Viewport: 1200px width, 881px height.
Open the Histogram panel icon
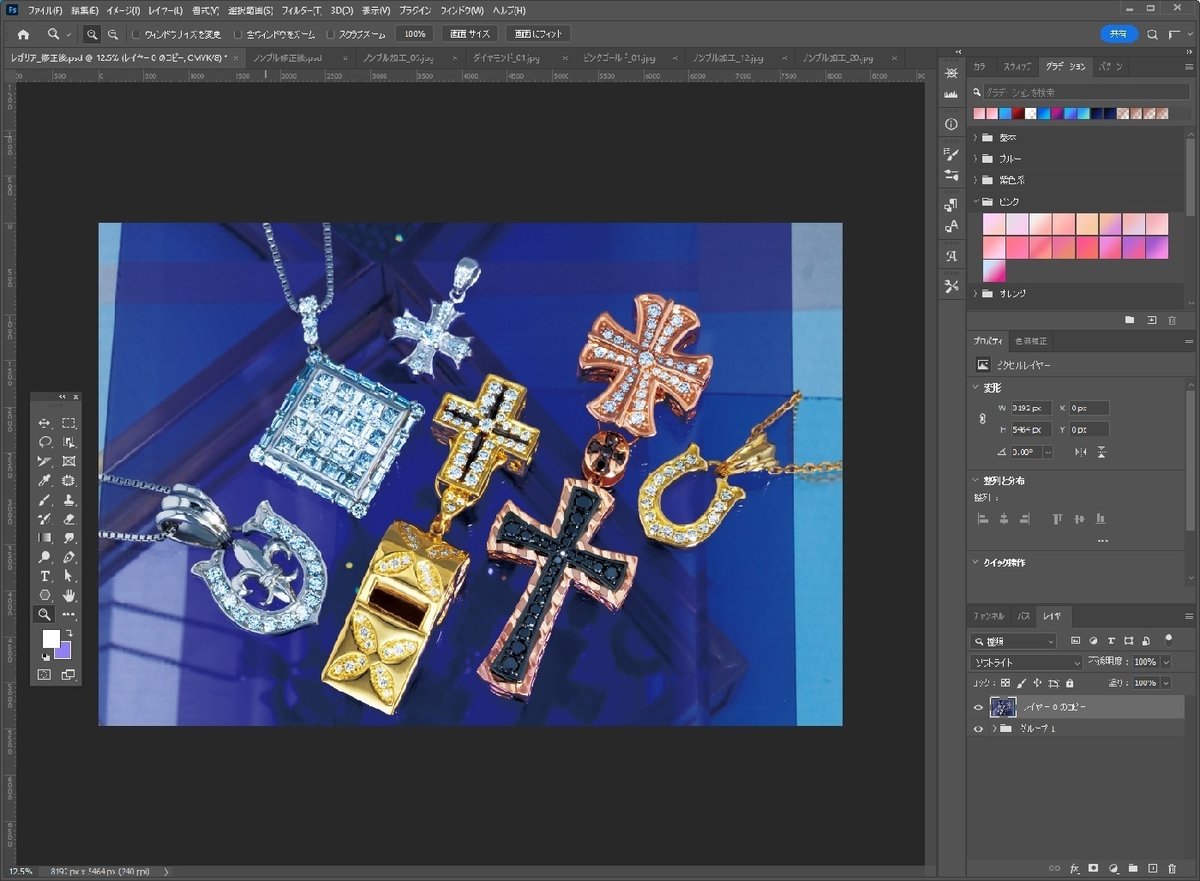(951, 94)
